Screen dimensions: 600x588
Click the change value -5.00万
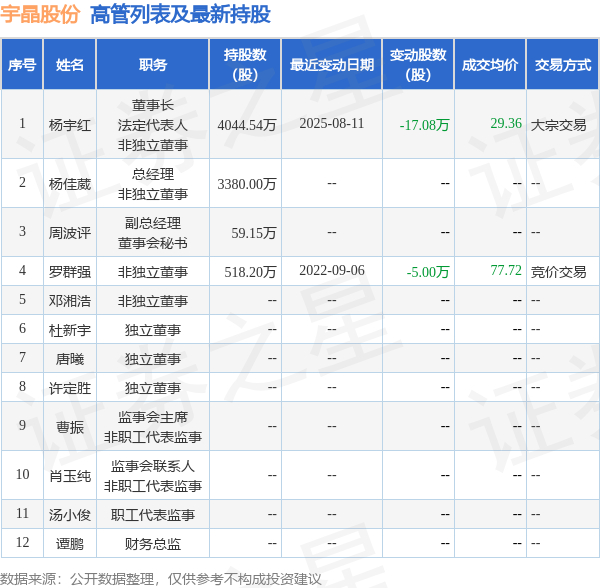coord(428,272)
